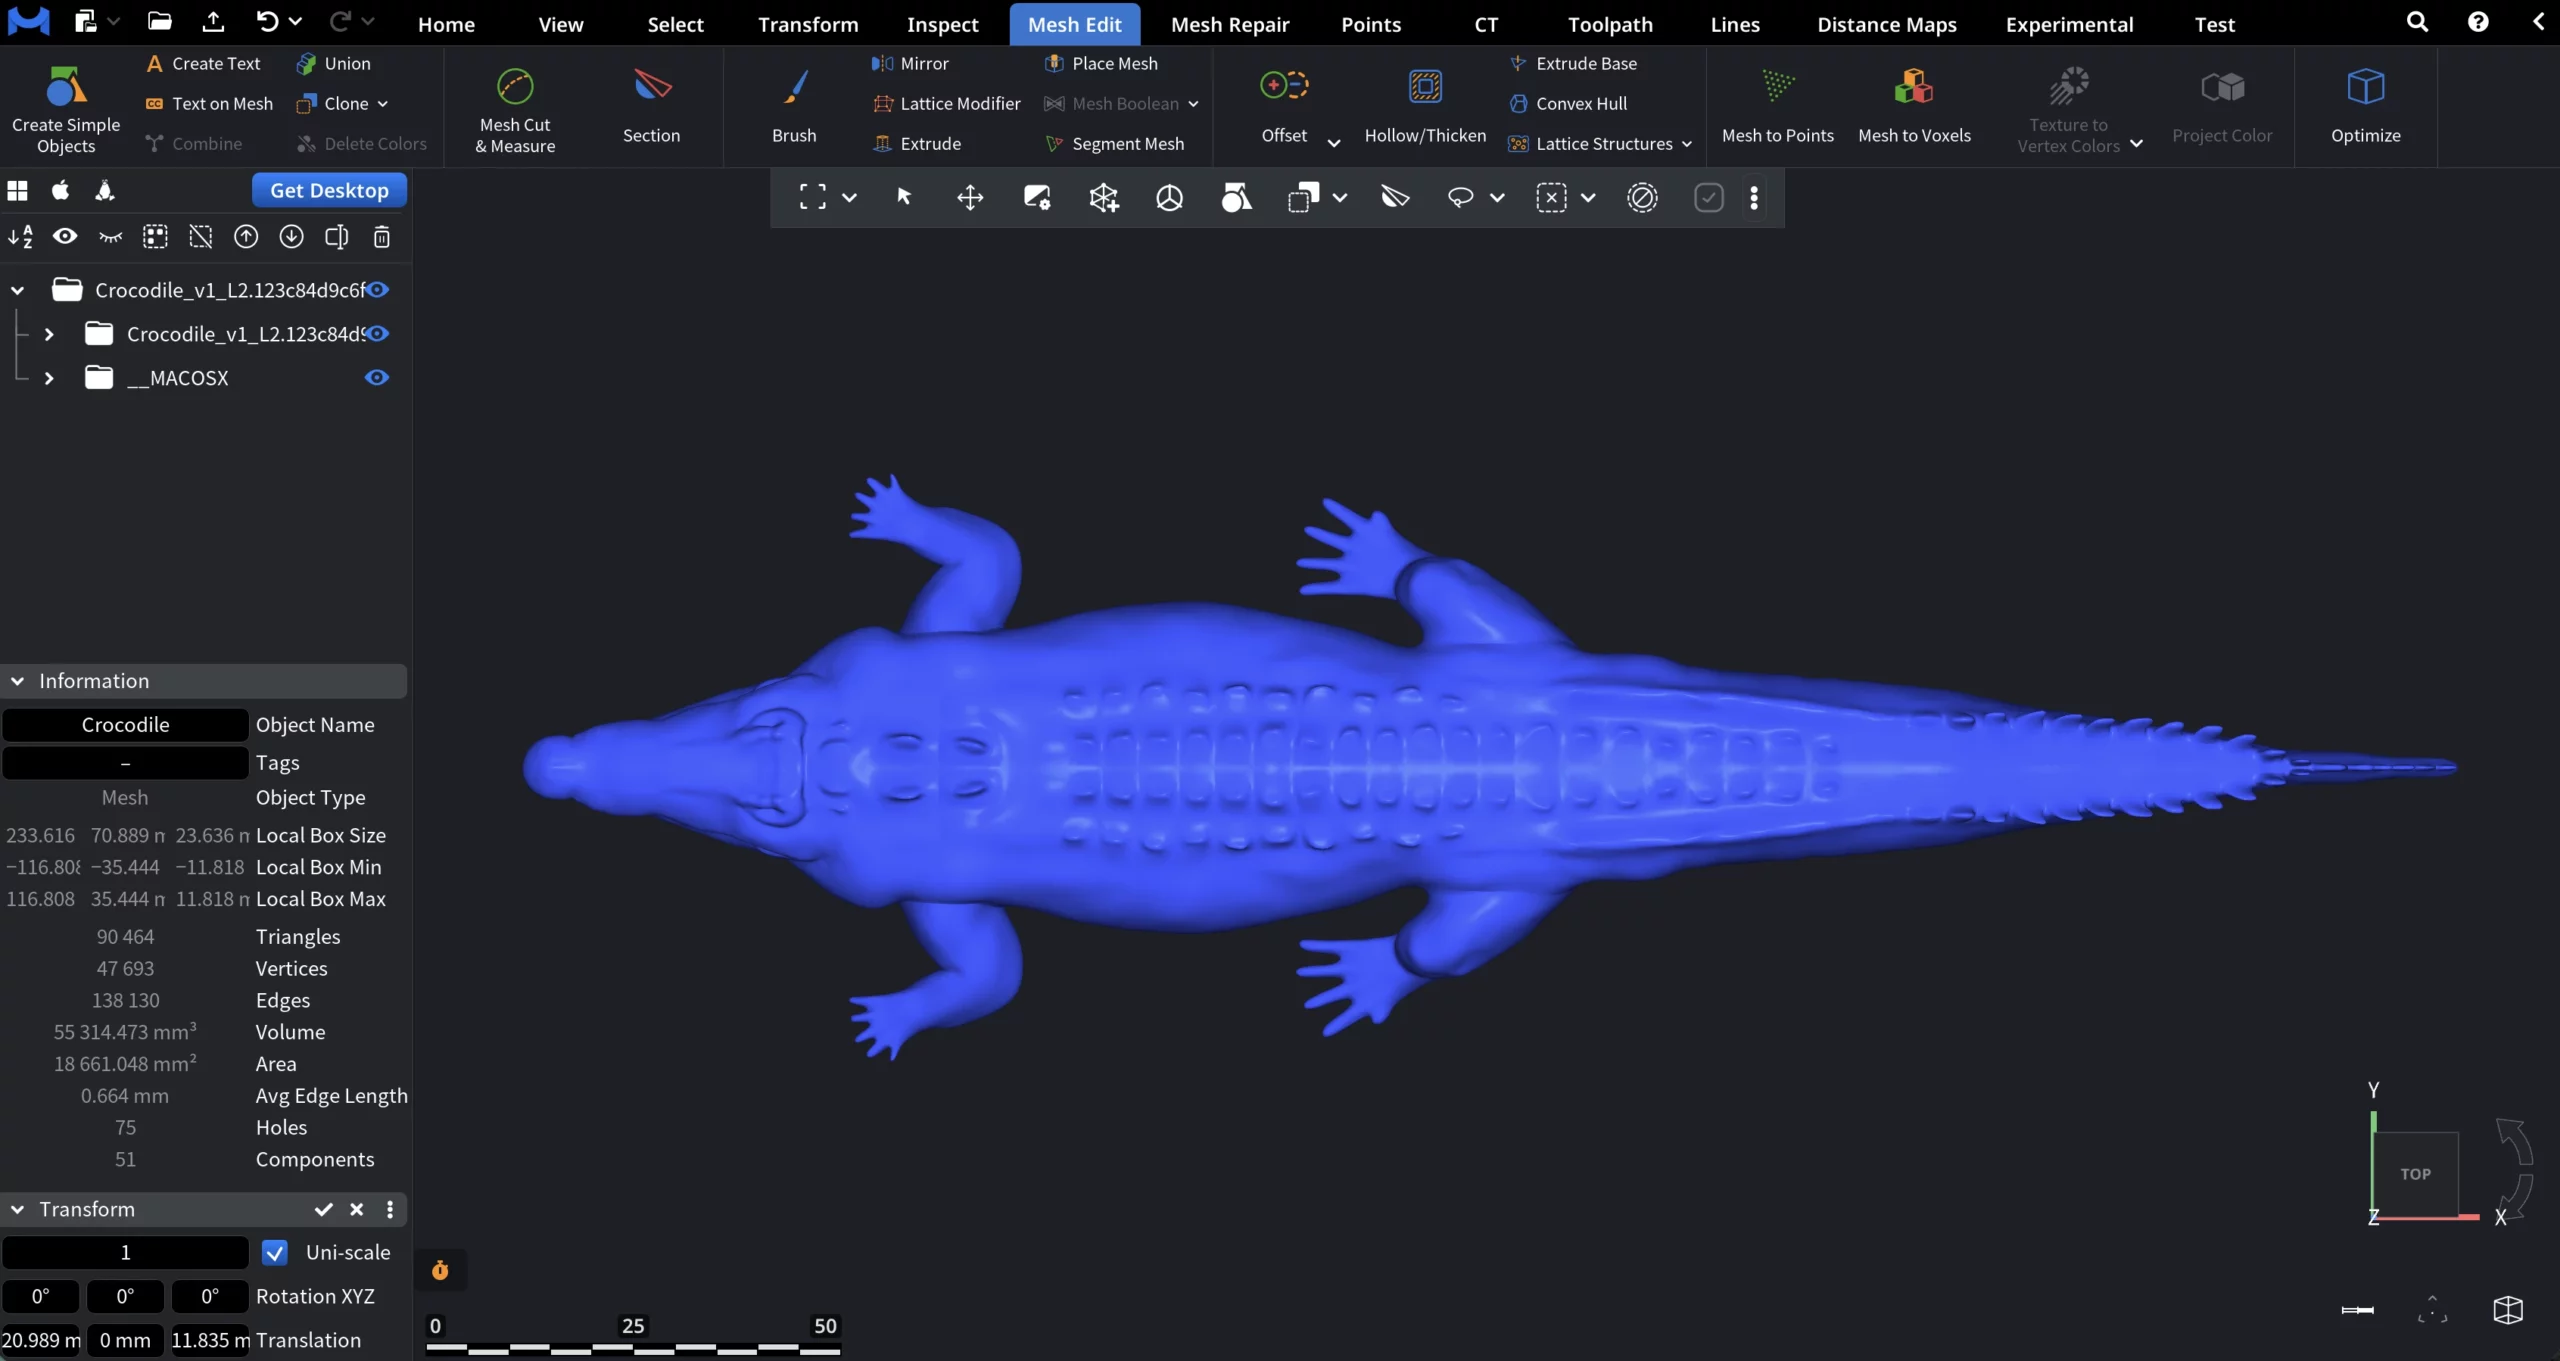Open the Mesh Cut & Measure tool
Viewport: 2560px width, 1361px height.
click(x=515, y=88)
